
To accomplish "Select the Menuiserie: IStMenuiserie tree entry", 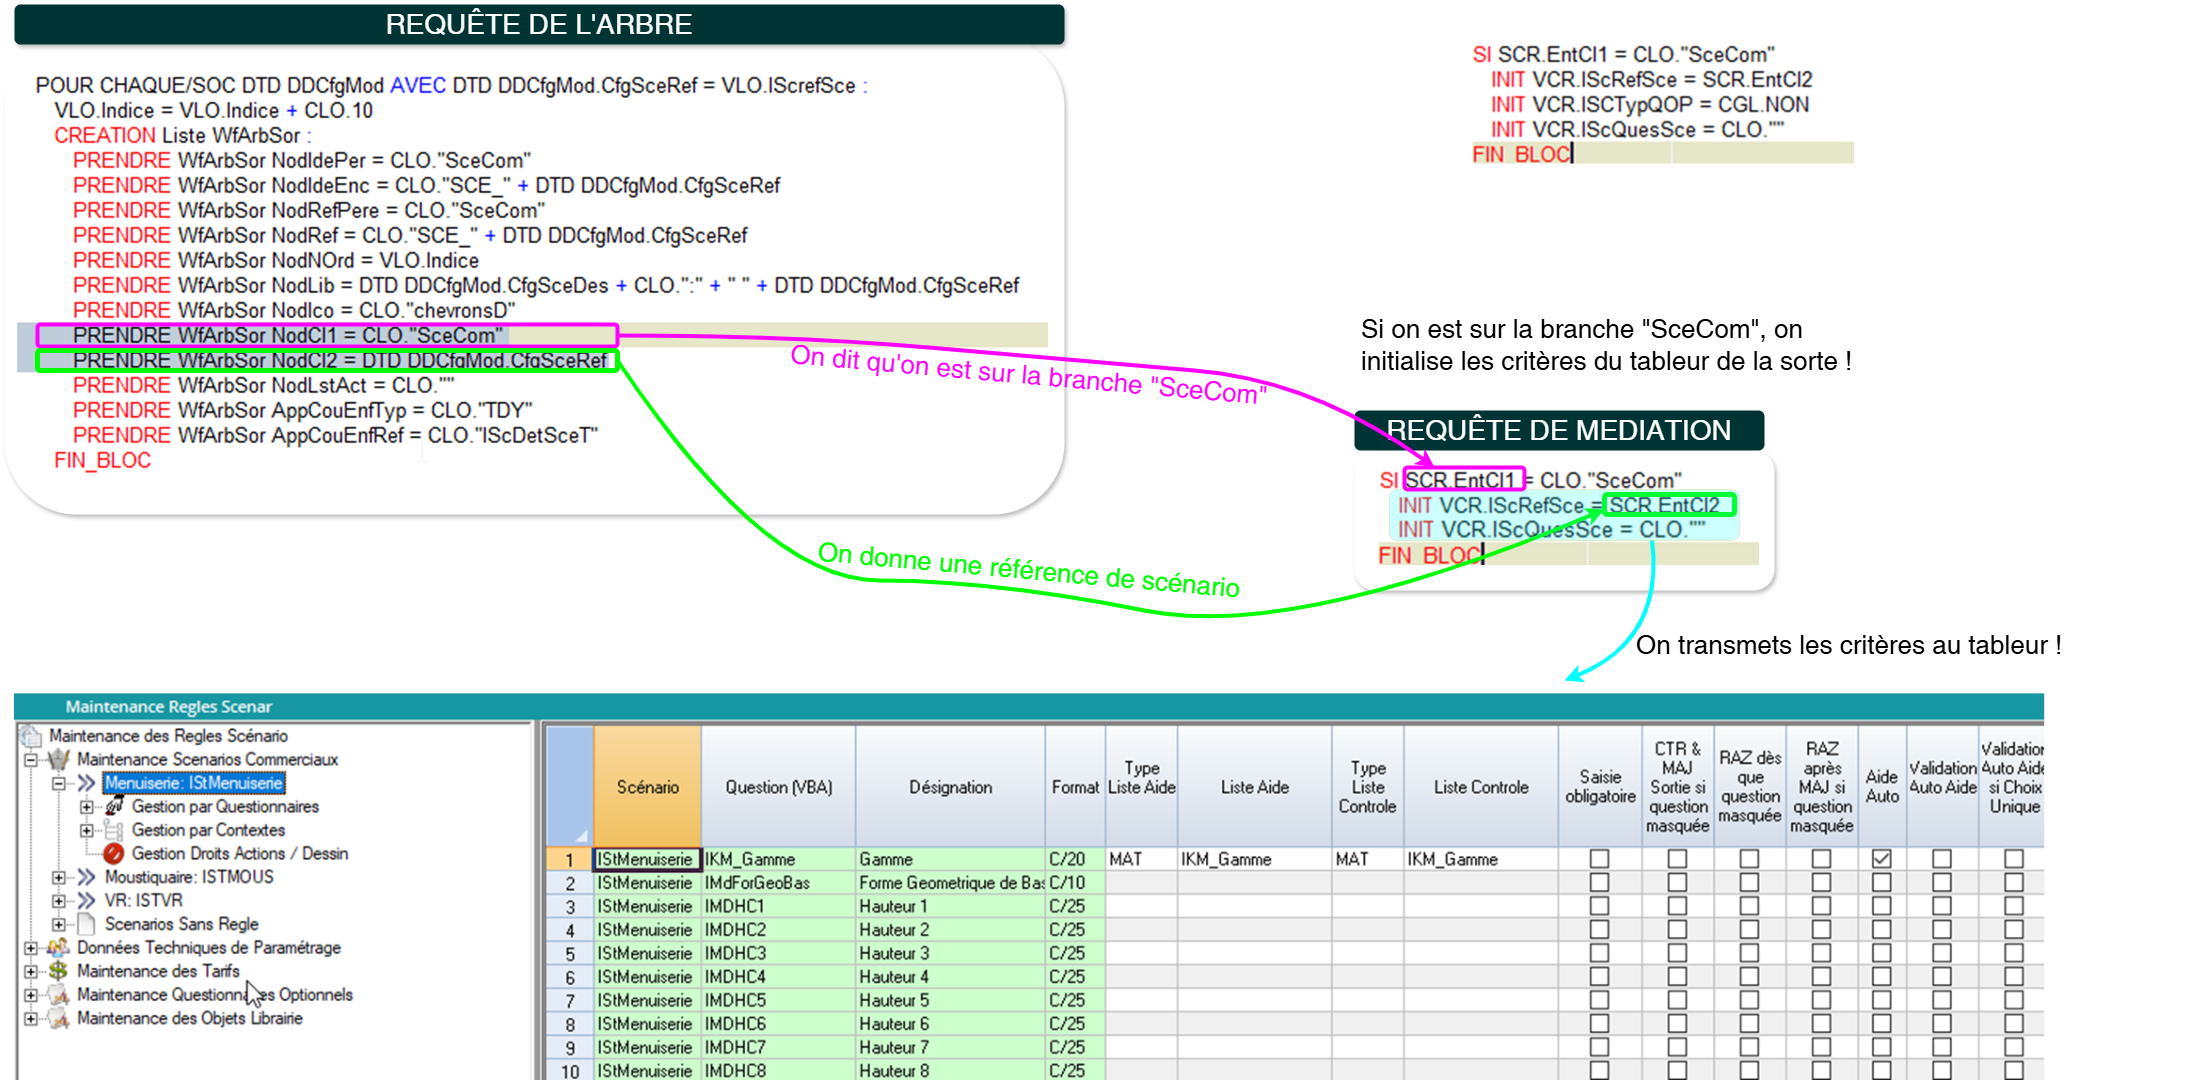I will pyautogui.click(x=195, y=782).
